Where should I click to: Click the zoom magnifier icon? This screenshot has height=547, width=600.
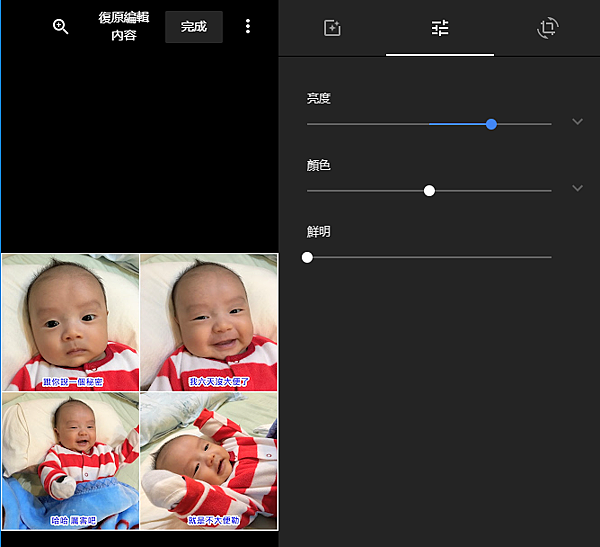tap(60, 27)
